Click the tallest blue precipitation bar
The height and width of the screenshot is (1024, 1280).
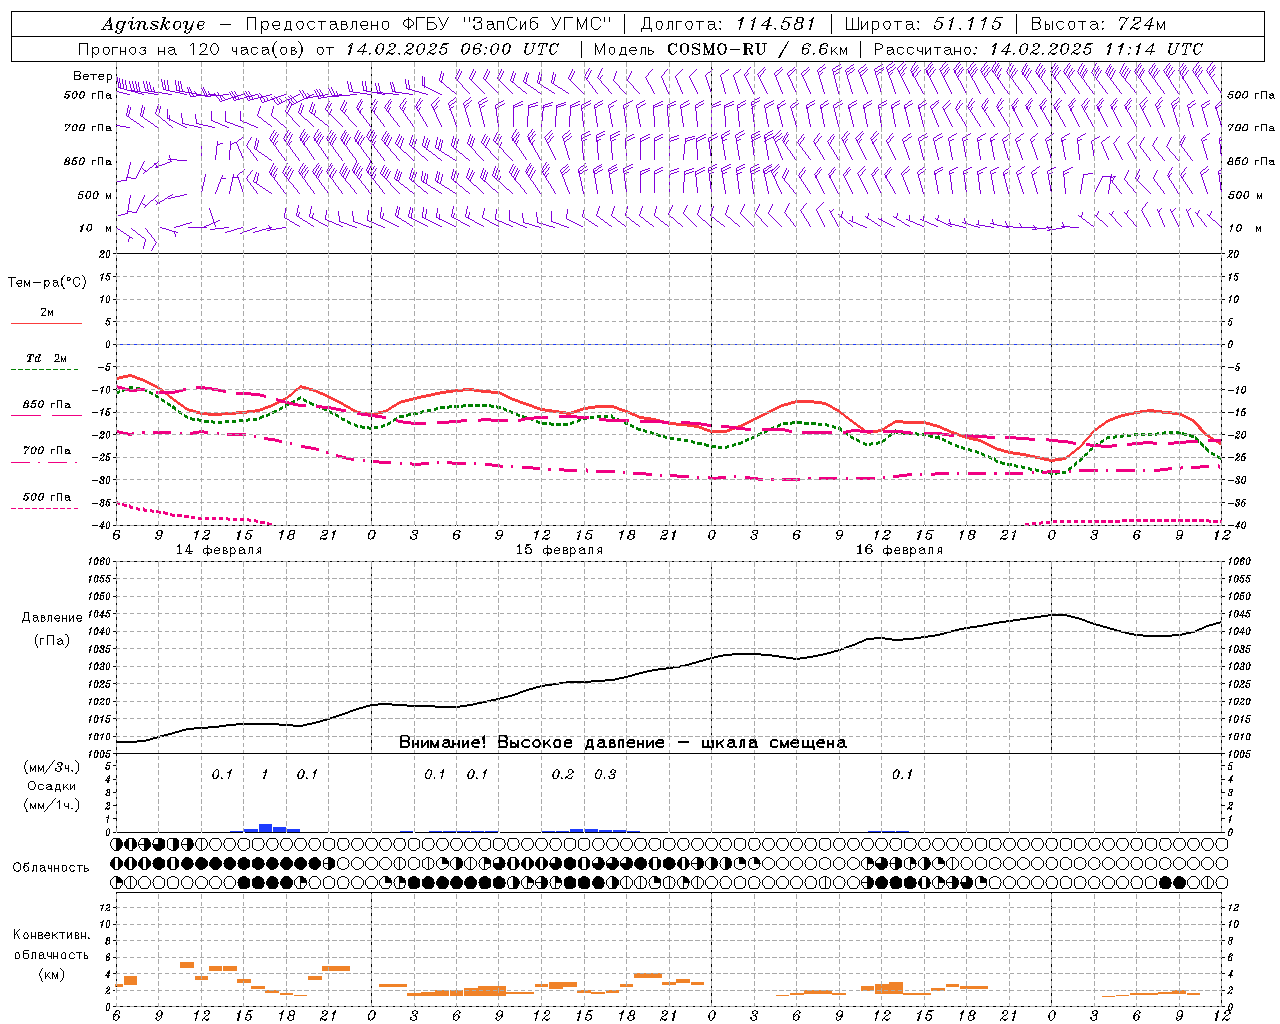pyautogui.click(x=265, y=828)
